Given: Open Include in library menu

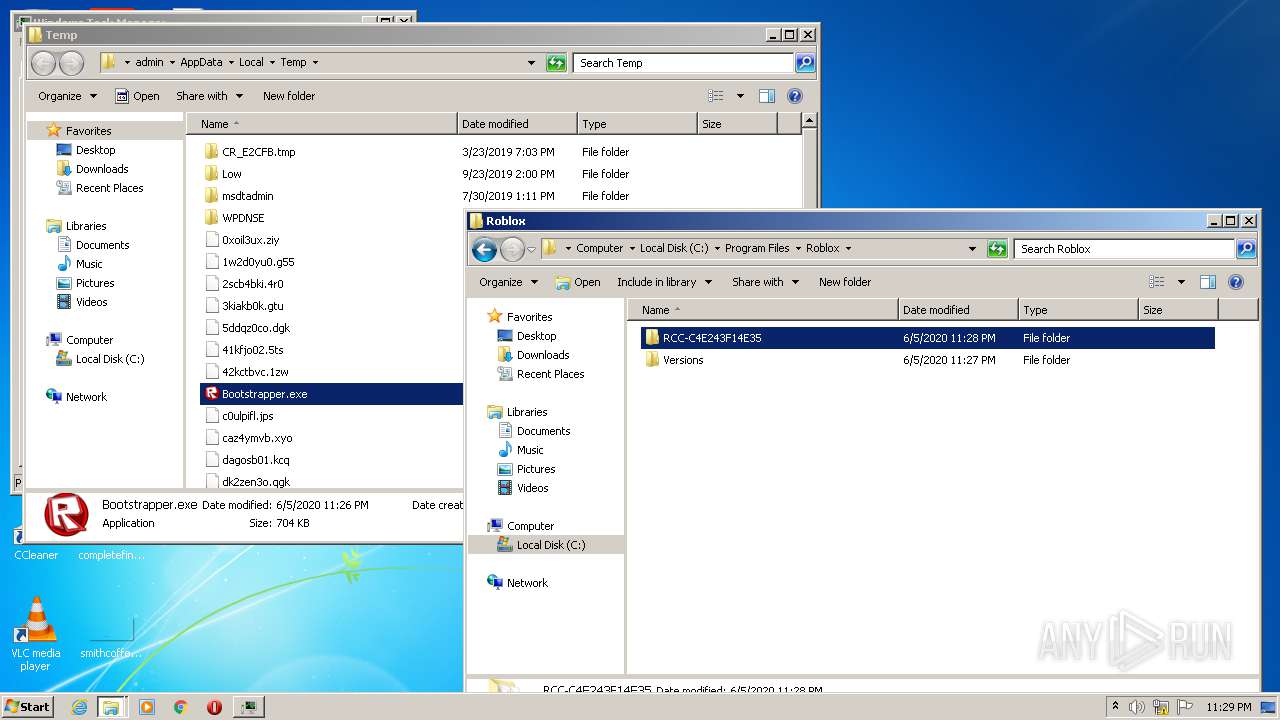Looking at the screenshot, I should coord(664,282).
